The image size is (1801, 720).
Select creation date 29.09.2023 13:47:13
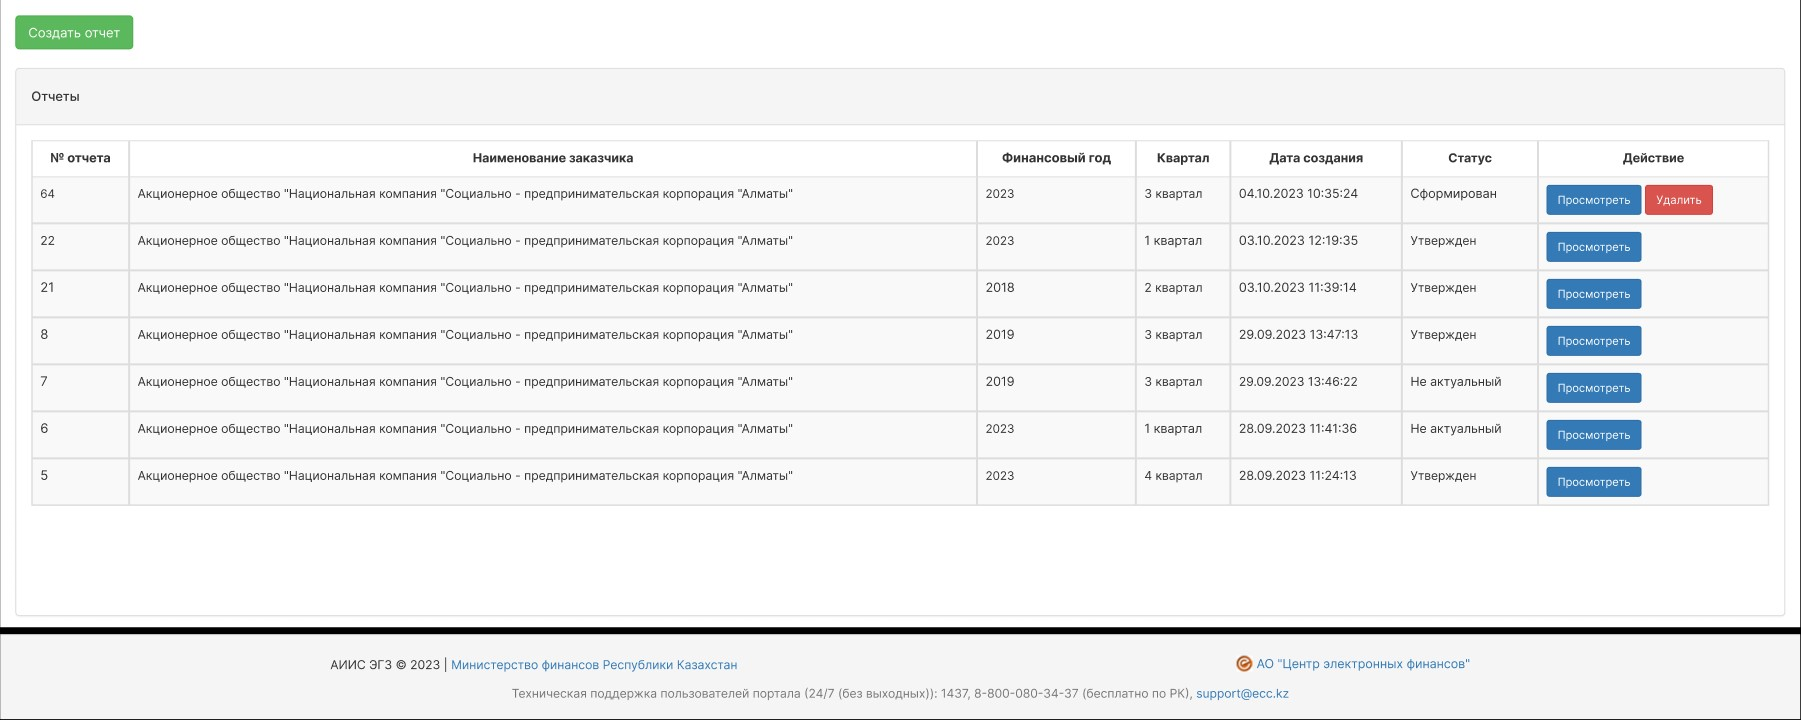tap(1298, 335)
